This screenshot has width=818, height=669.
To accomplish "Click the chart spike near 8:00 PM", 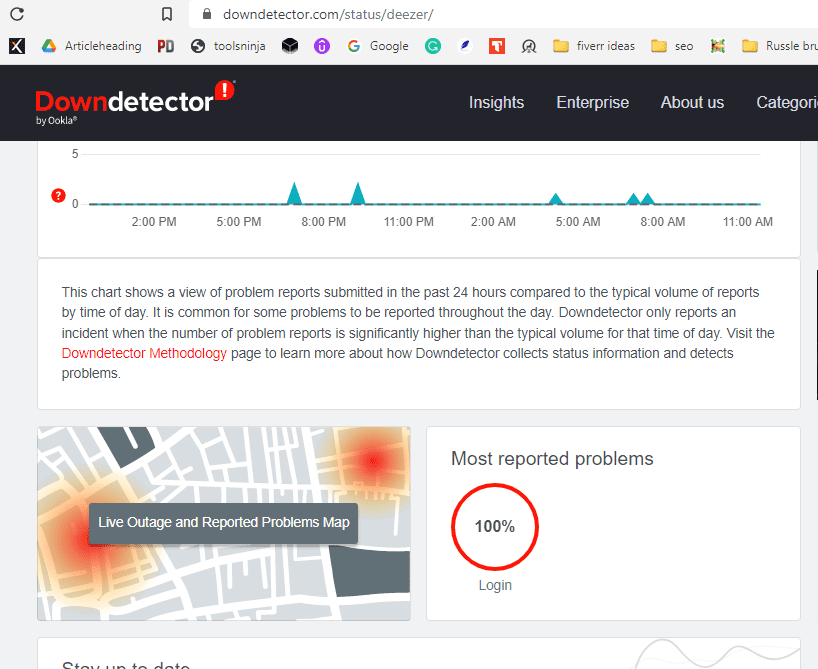I will coord(295,194).
